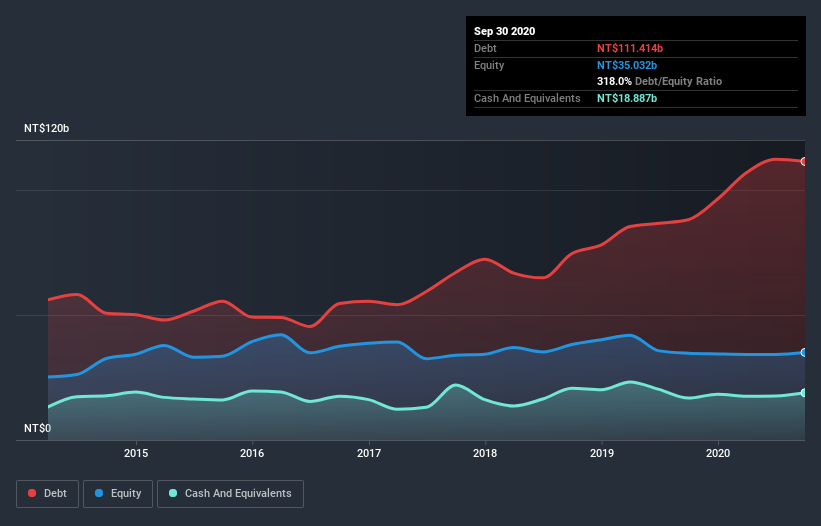Toggle the Debt legend button
The width and height of the screenshot is (821, 526).
tap(48, 494)
